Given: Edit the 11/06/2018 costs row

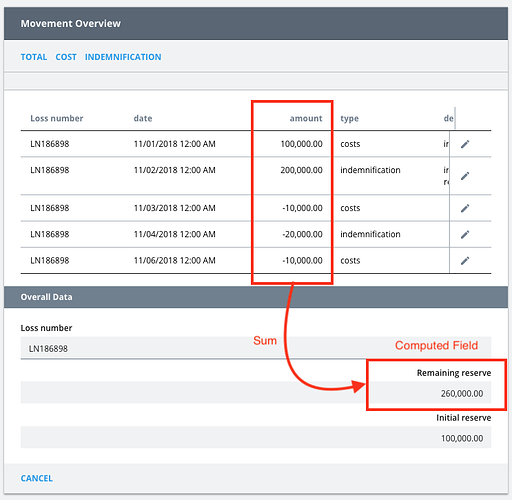Looking at the screenshot, I should (x=465, y=260).
